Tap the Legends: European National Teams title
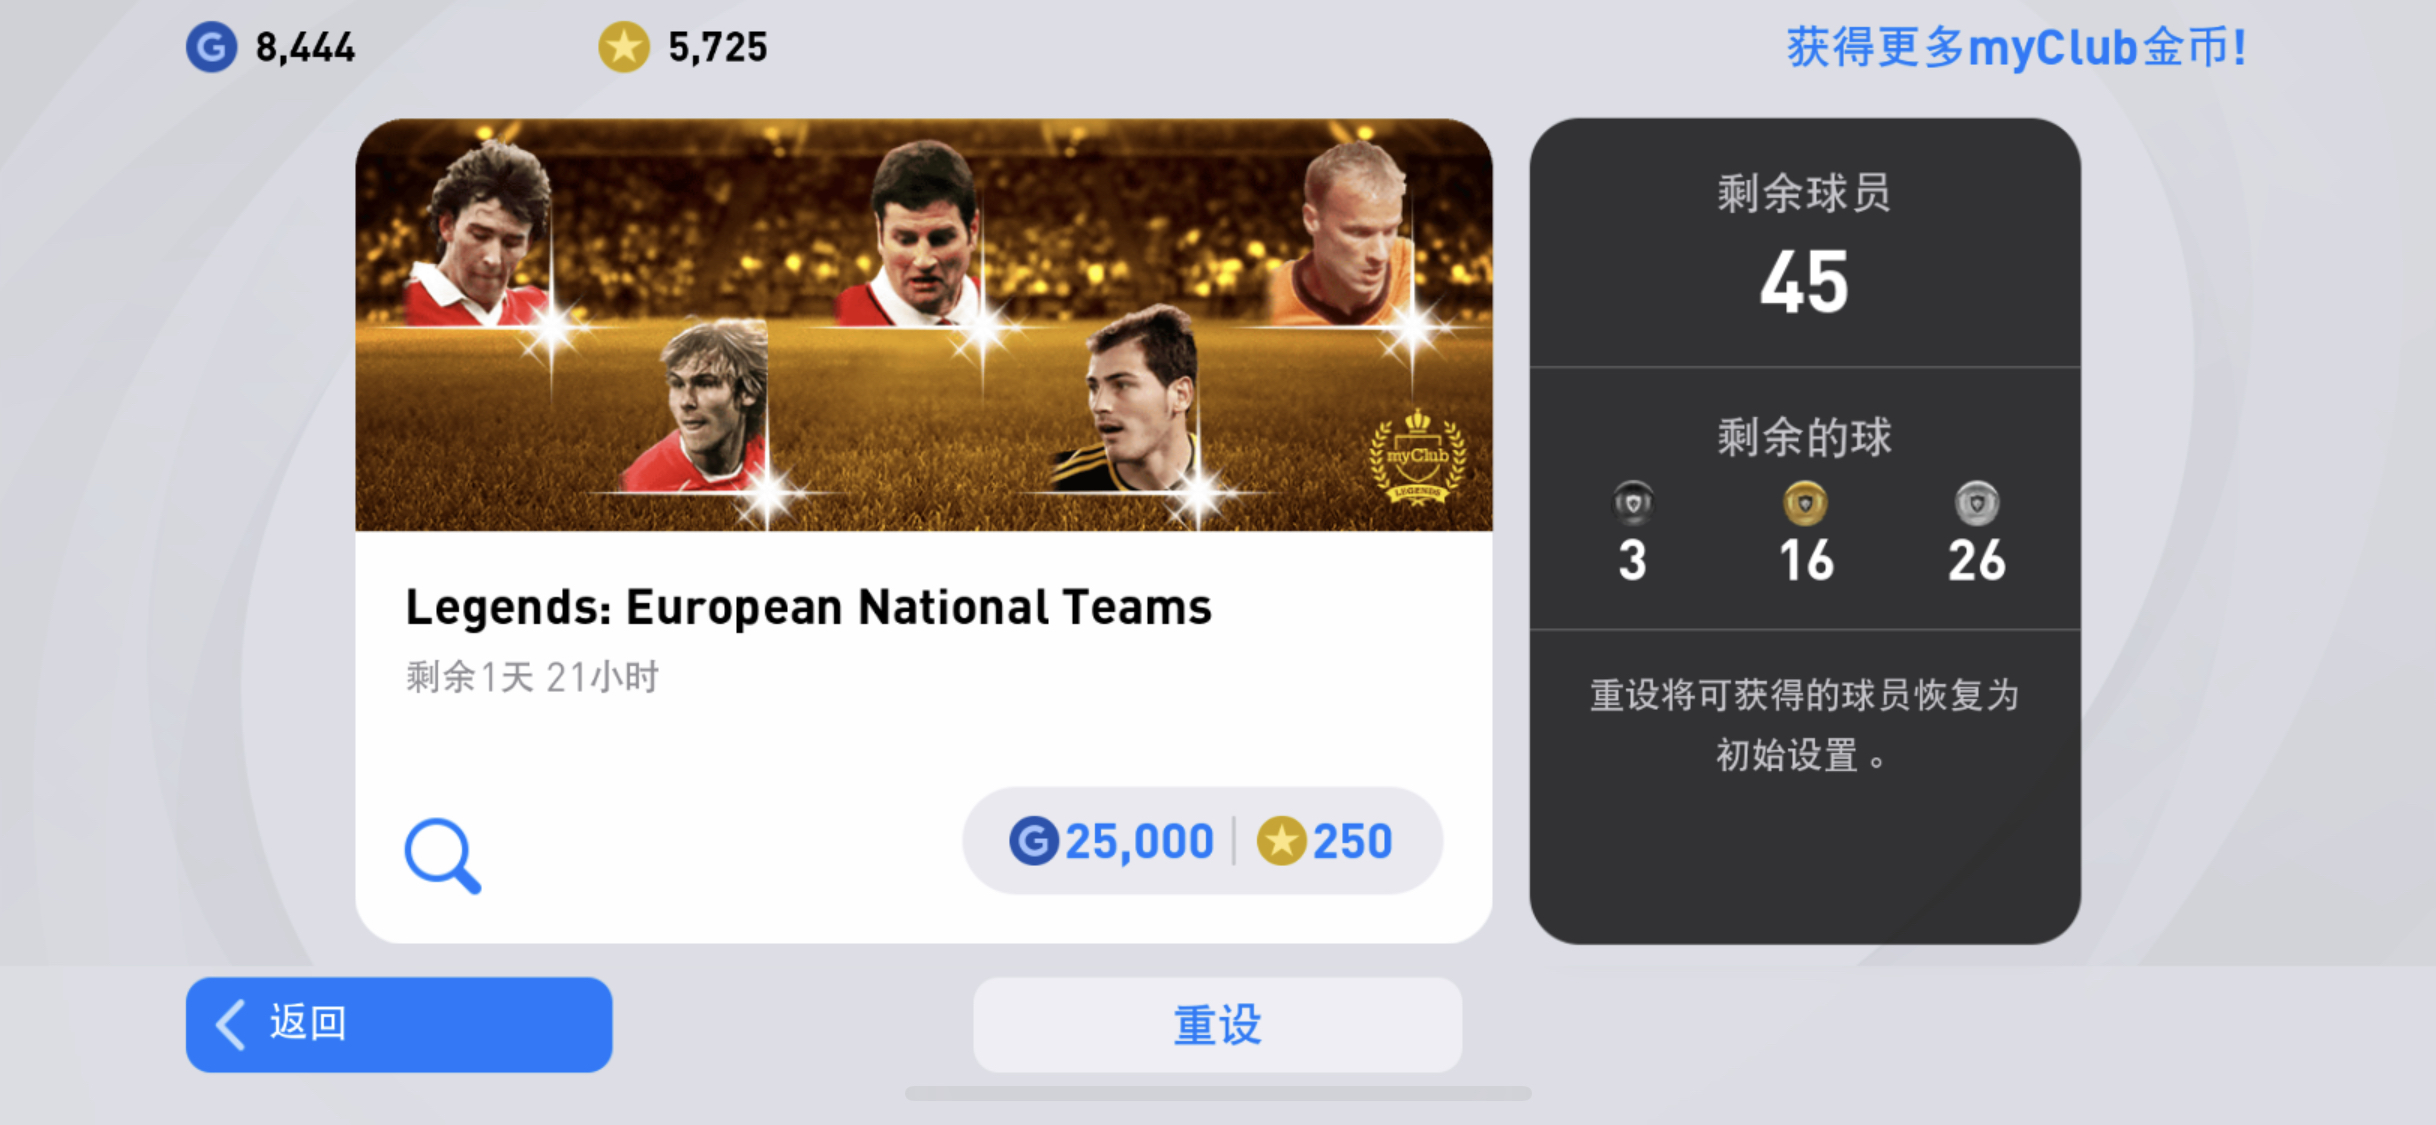Viewport: 2436px width, 1125px height. click(808, 607)
